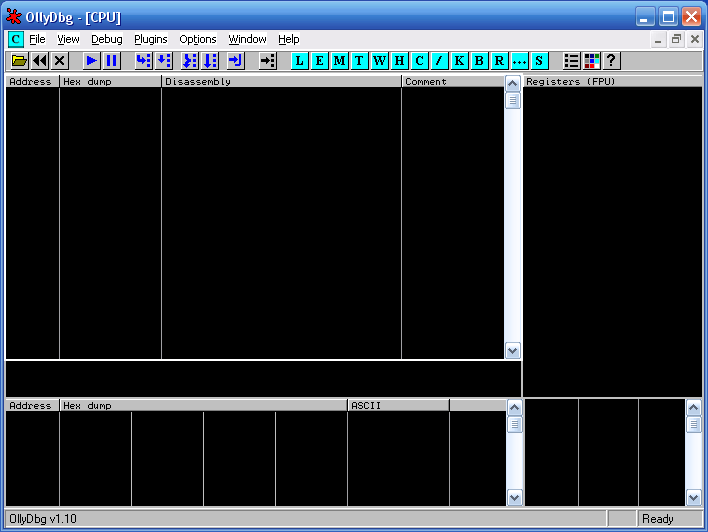Close debugged program with X toolbar icon
This screenshot has height=532, width=708.
pos(60,61)
